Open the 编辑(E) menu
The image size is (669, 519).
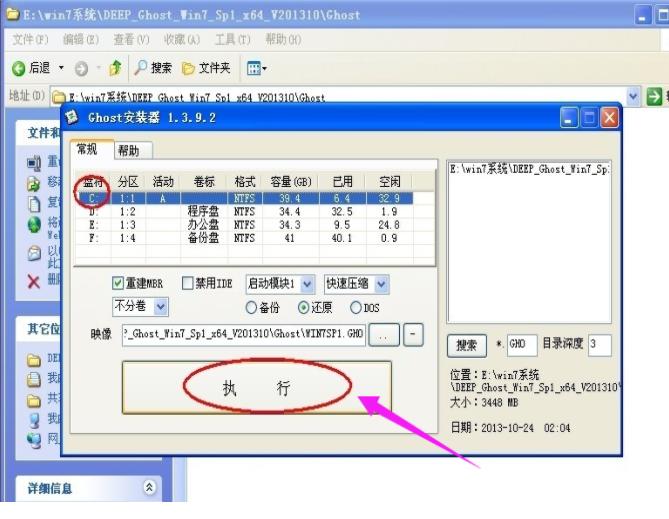click(x=81, y=40)
